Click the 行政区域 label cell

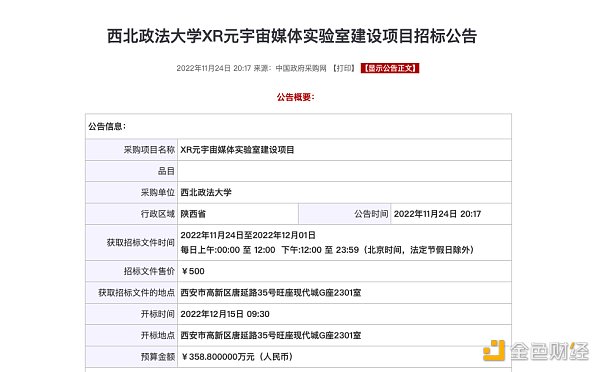(132, 214)
